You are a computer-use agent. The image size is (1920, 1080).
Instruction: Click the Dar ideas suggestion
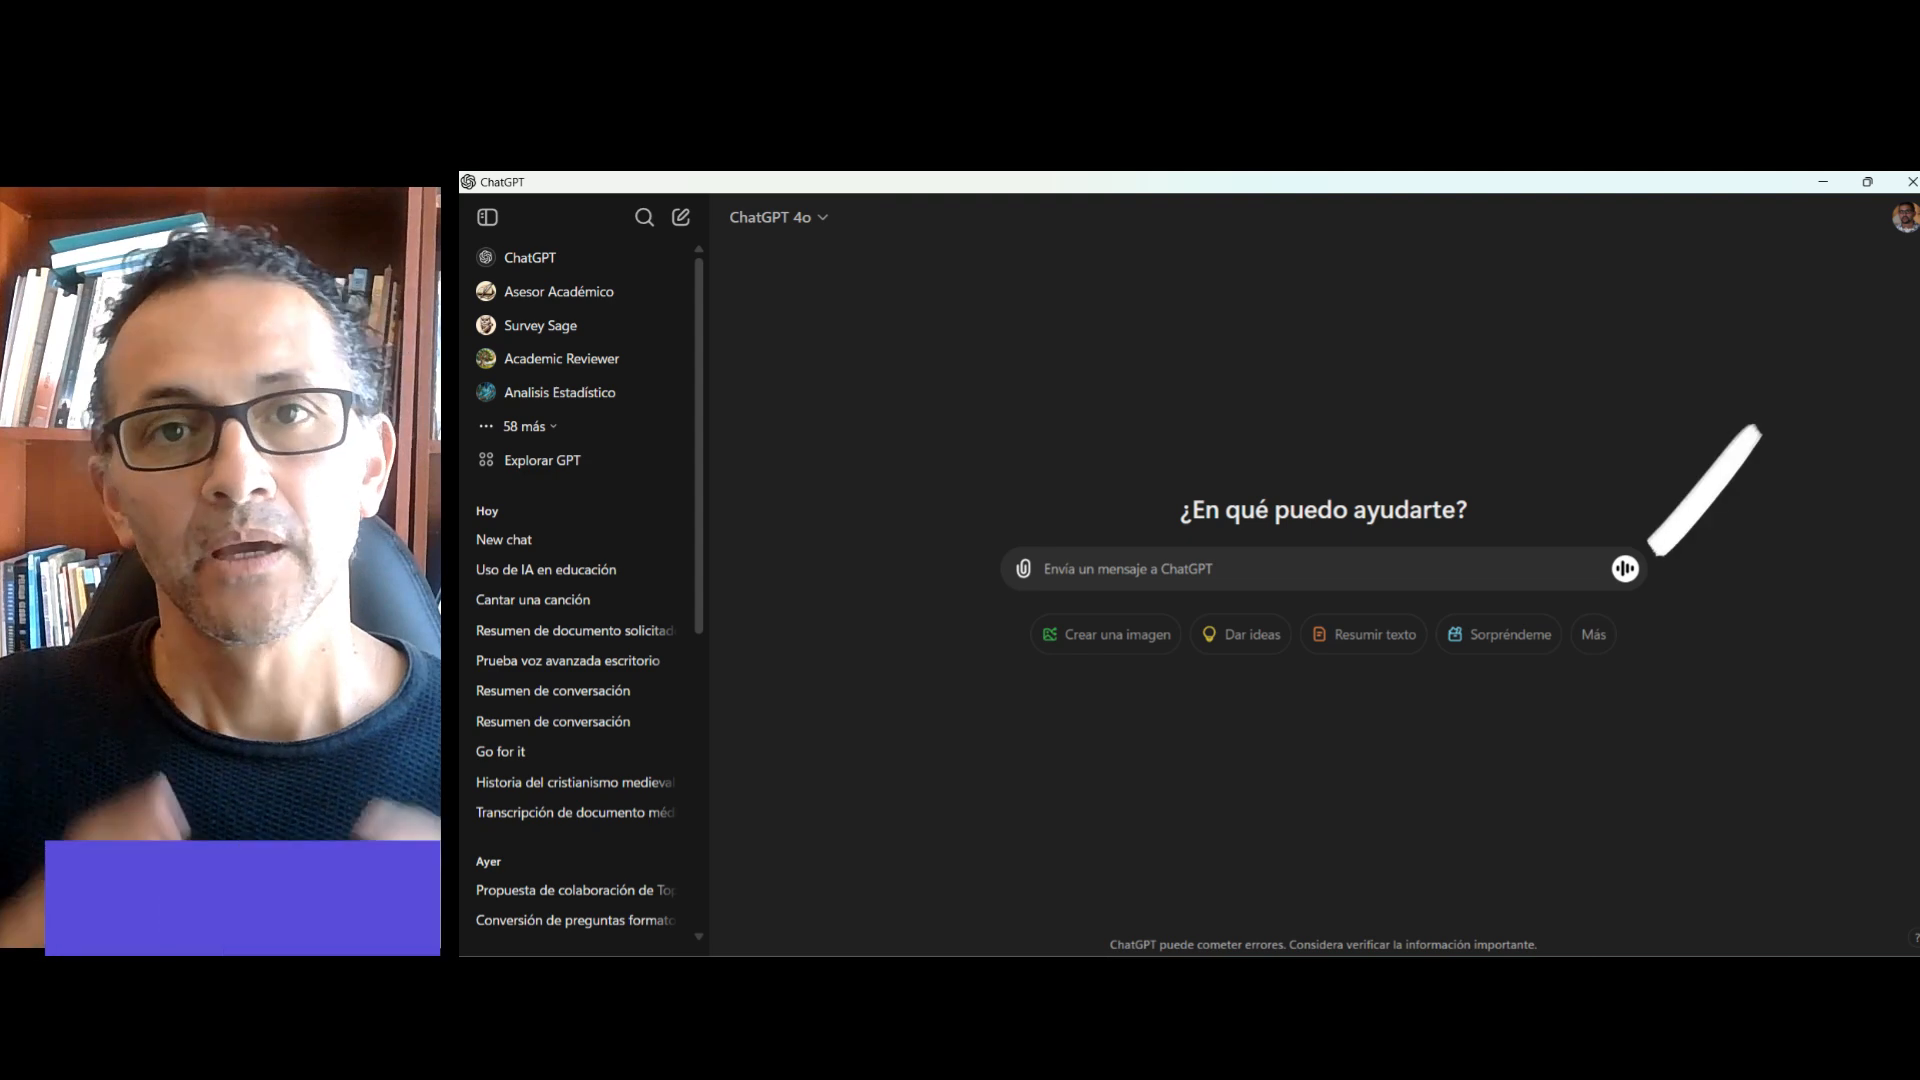1241,634
